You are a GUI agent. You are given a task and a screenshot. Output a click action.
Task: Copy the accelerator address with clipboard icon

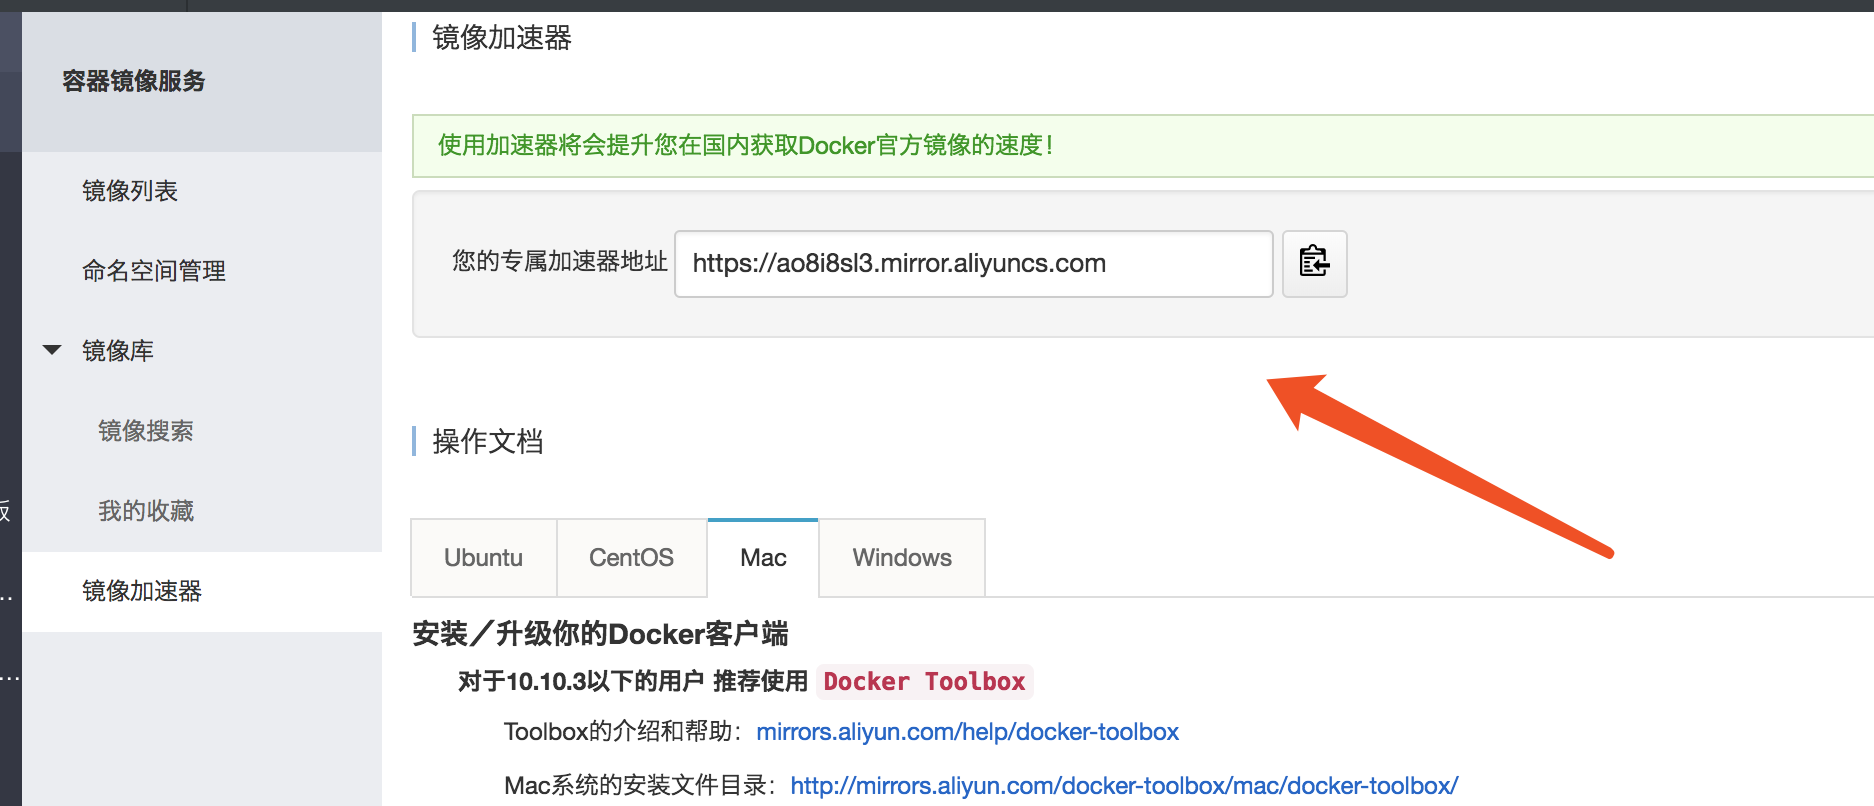(1314, 264)
